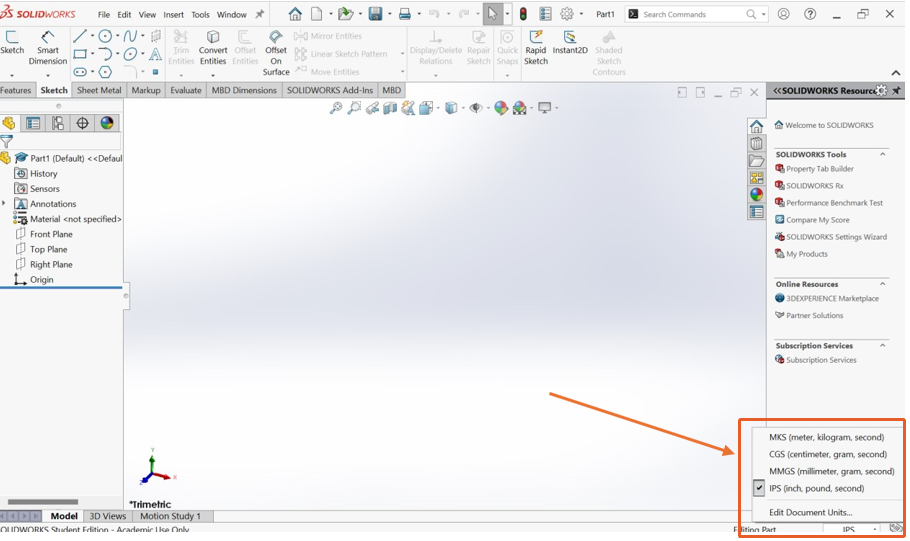Open 3DEXPERIENCE Marketplace link
Image resolution: width=910 pixels, height=541 pixels.
(832, 298)
